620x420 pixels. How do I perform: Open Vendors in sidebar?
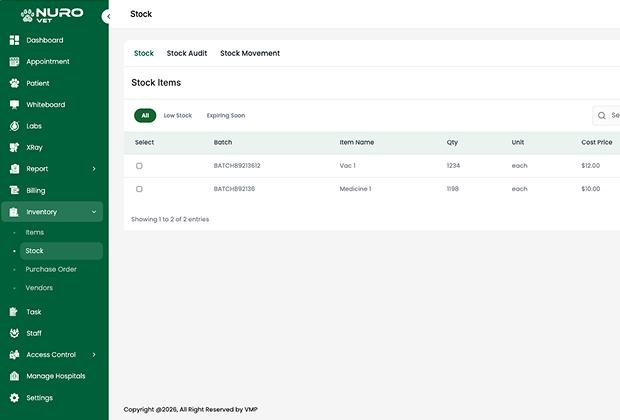39,288
